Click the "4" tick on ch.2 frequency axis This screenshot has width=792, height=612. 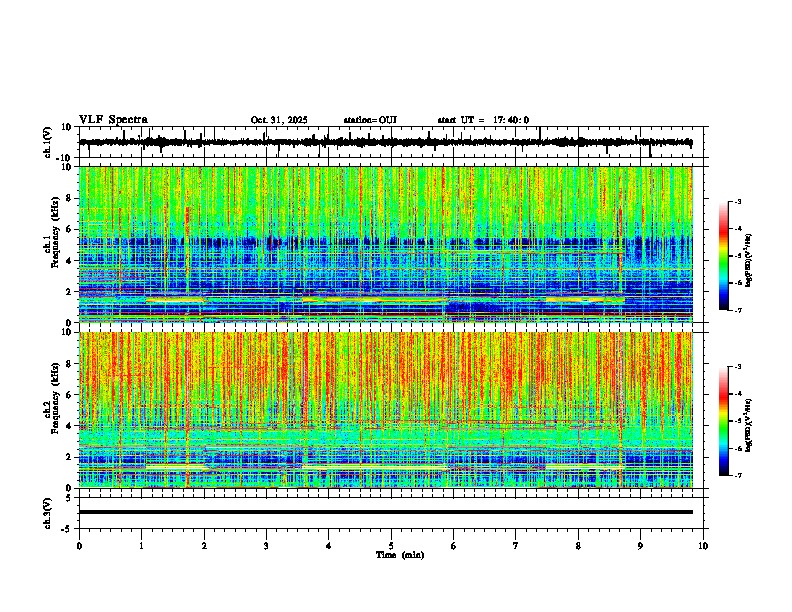69,426
